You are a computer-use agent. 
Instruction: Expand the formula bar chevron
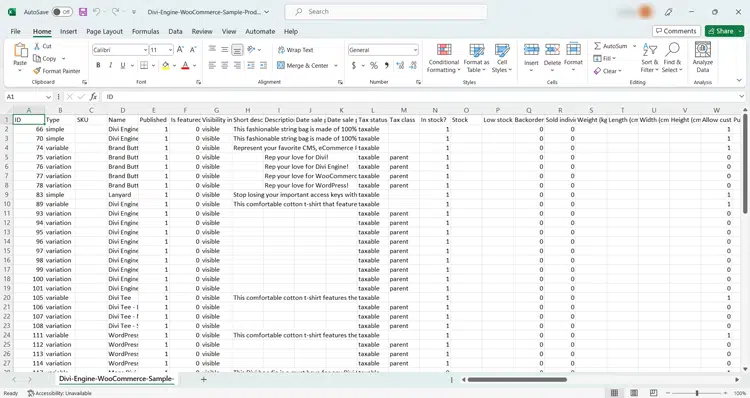pos(741,97)
